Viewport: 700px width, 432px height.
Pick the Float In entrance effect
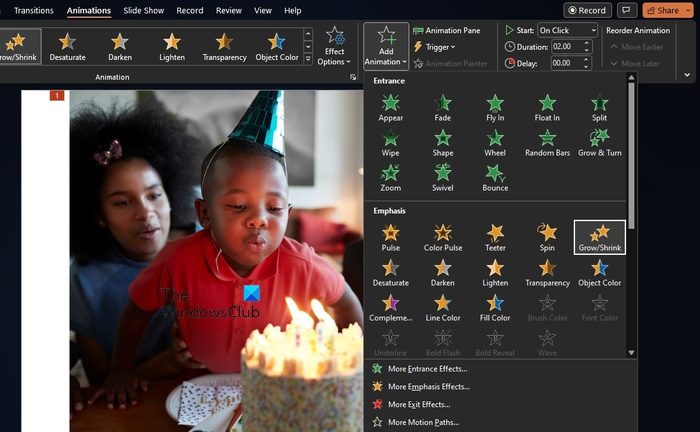[547, 108]
